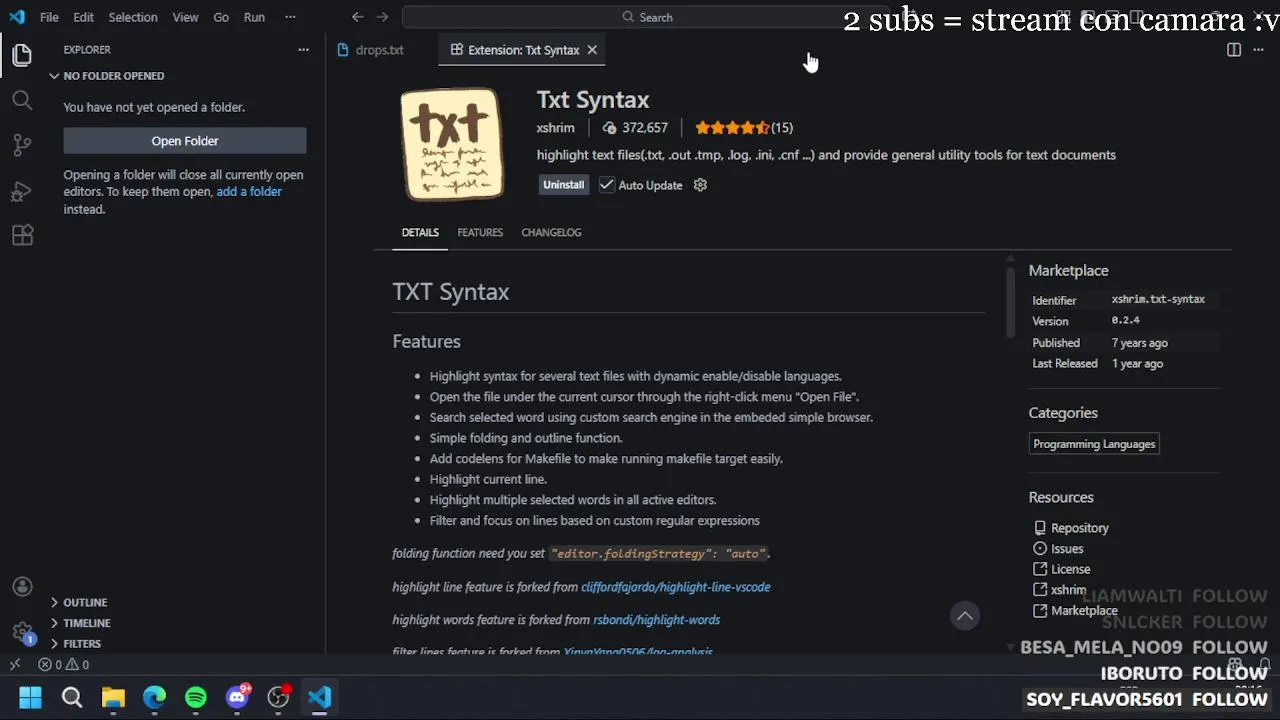
Task: Click the scroll-to-top arrow button
Action: click(965, 616)
